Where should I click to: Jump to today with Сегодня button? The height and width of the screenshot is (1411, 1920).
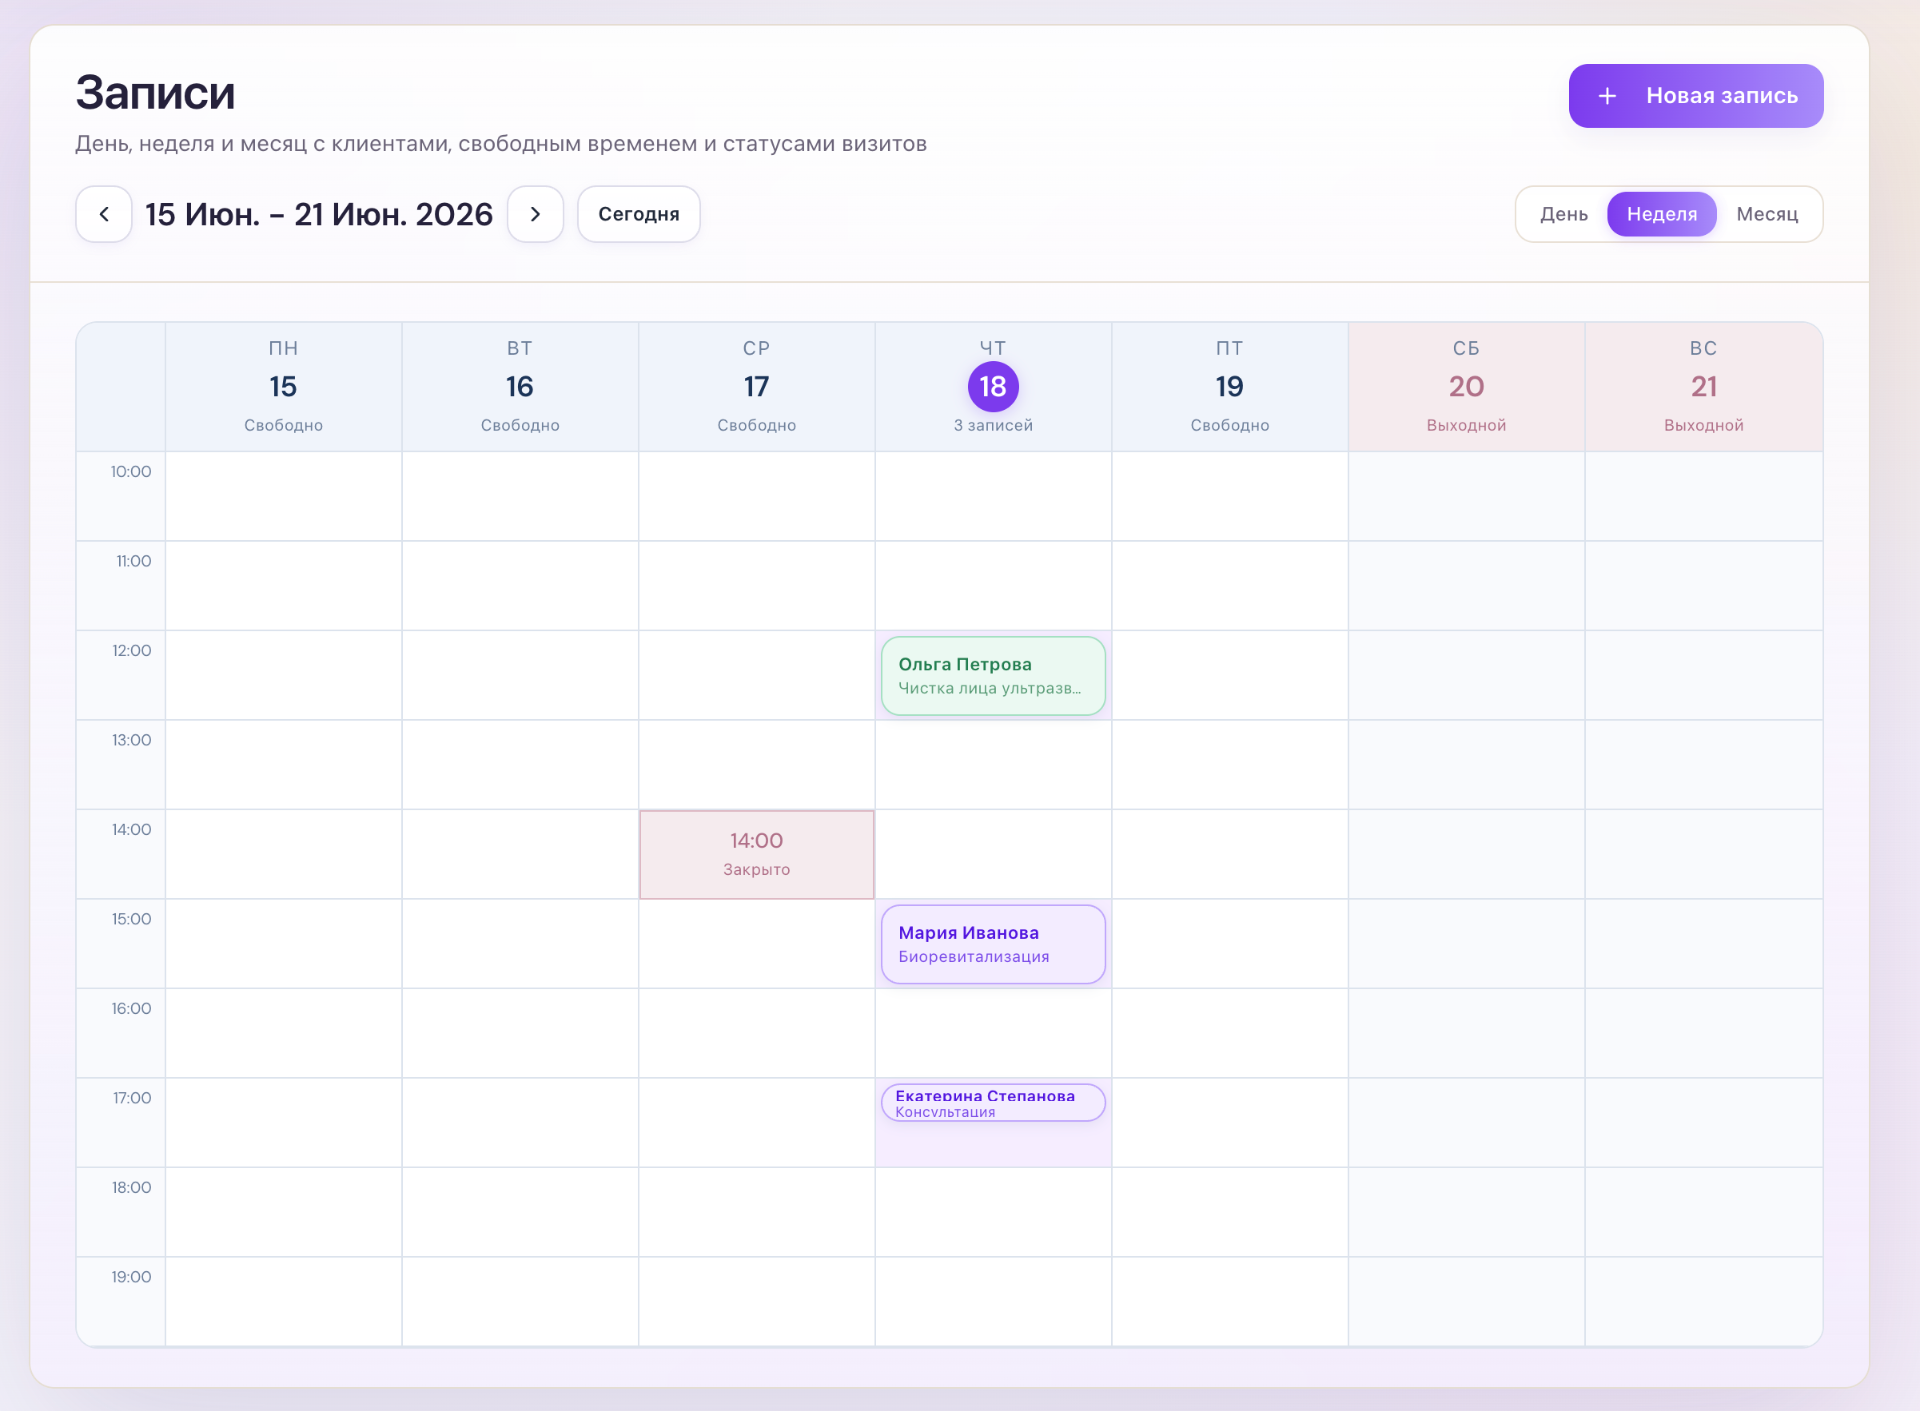(638, 214)
